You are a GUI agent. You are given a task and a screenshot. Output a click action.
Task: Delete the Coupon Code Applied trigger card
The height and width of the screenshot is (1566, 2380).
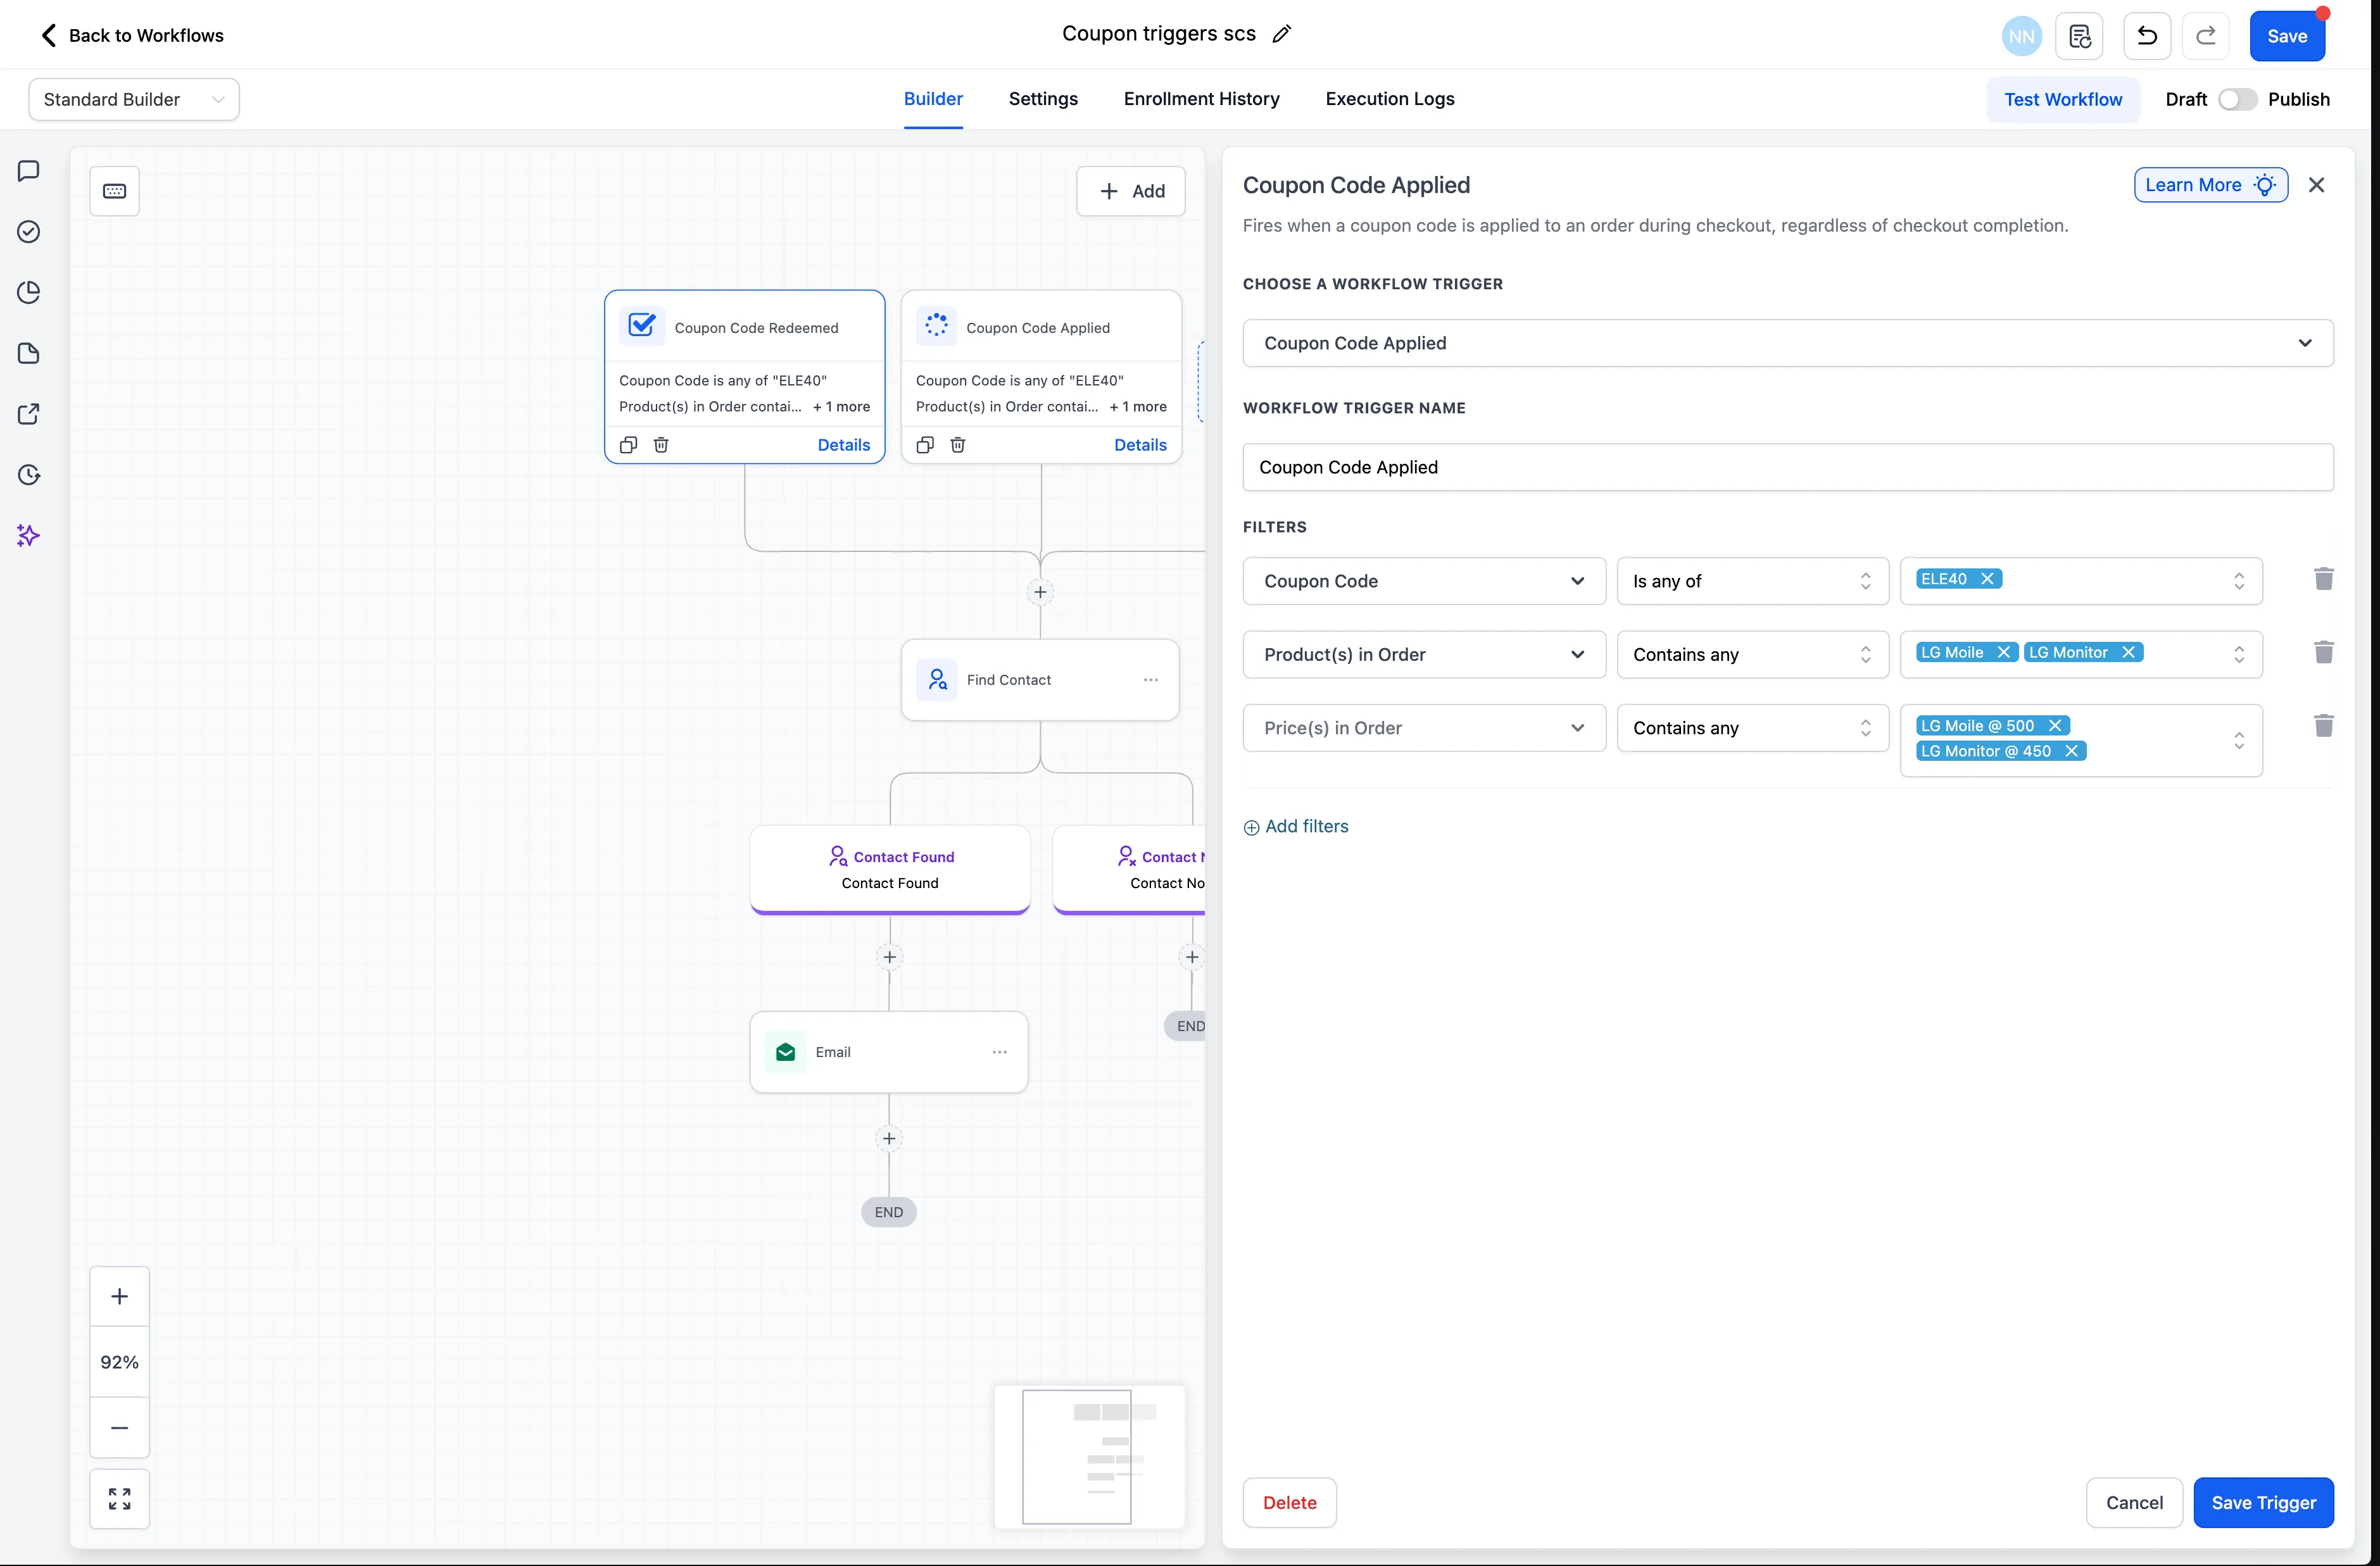coord(957,444)
